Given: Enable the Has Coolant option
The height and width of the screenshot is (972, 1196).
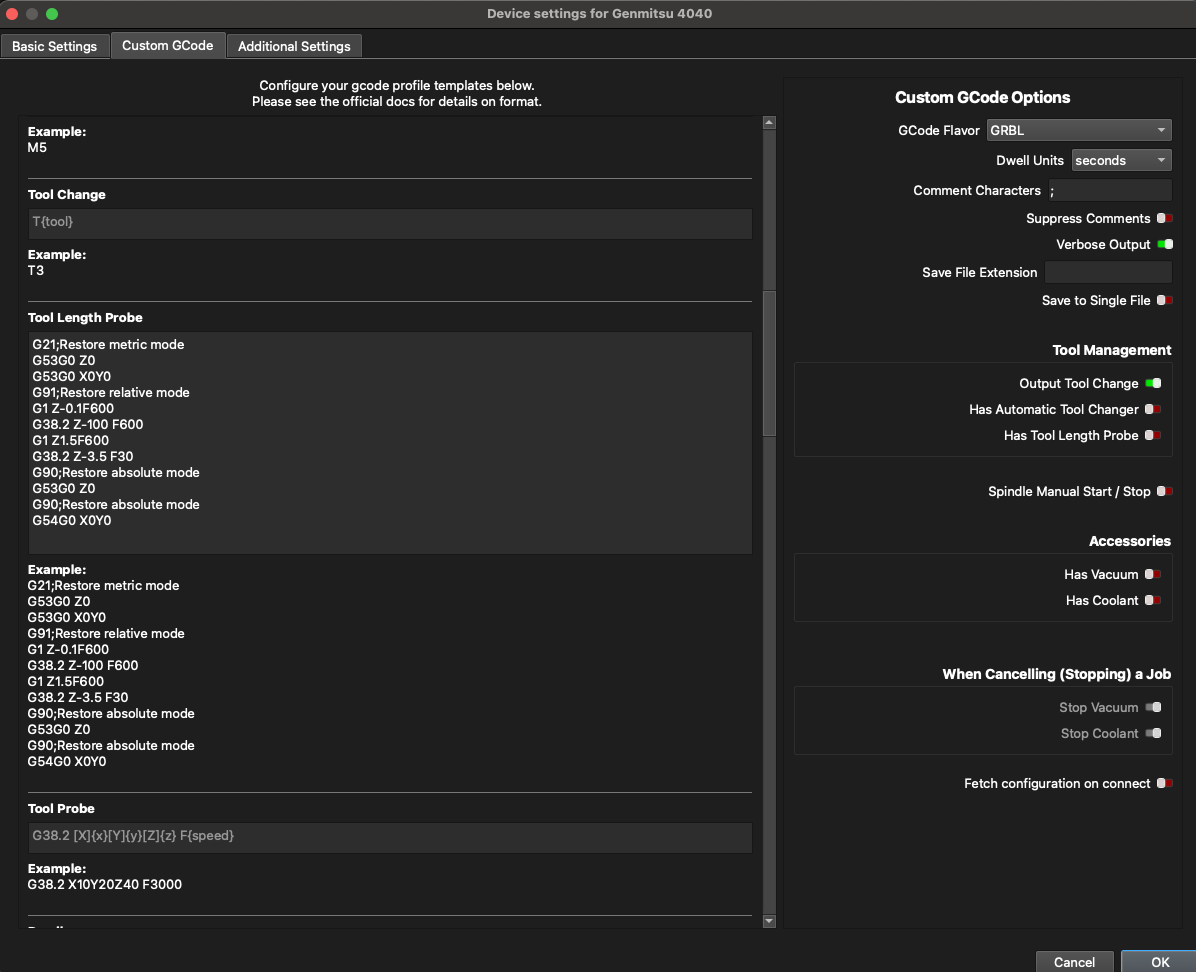Looking at the screenshot, I should [1153, 600].
